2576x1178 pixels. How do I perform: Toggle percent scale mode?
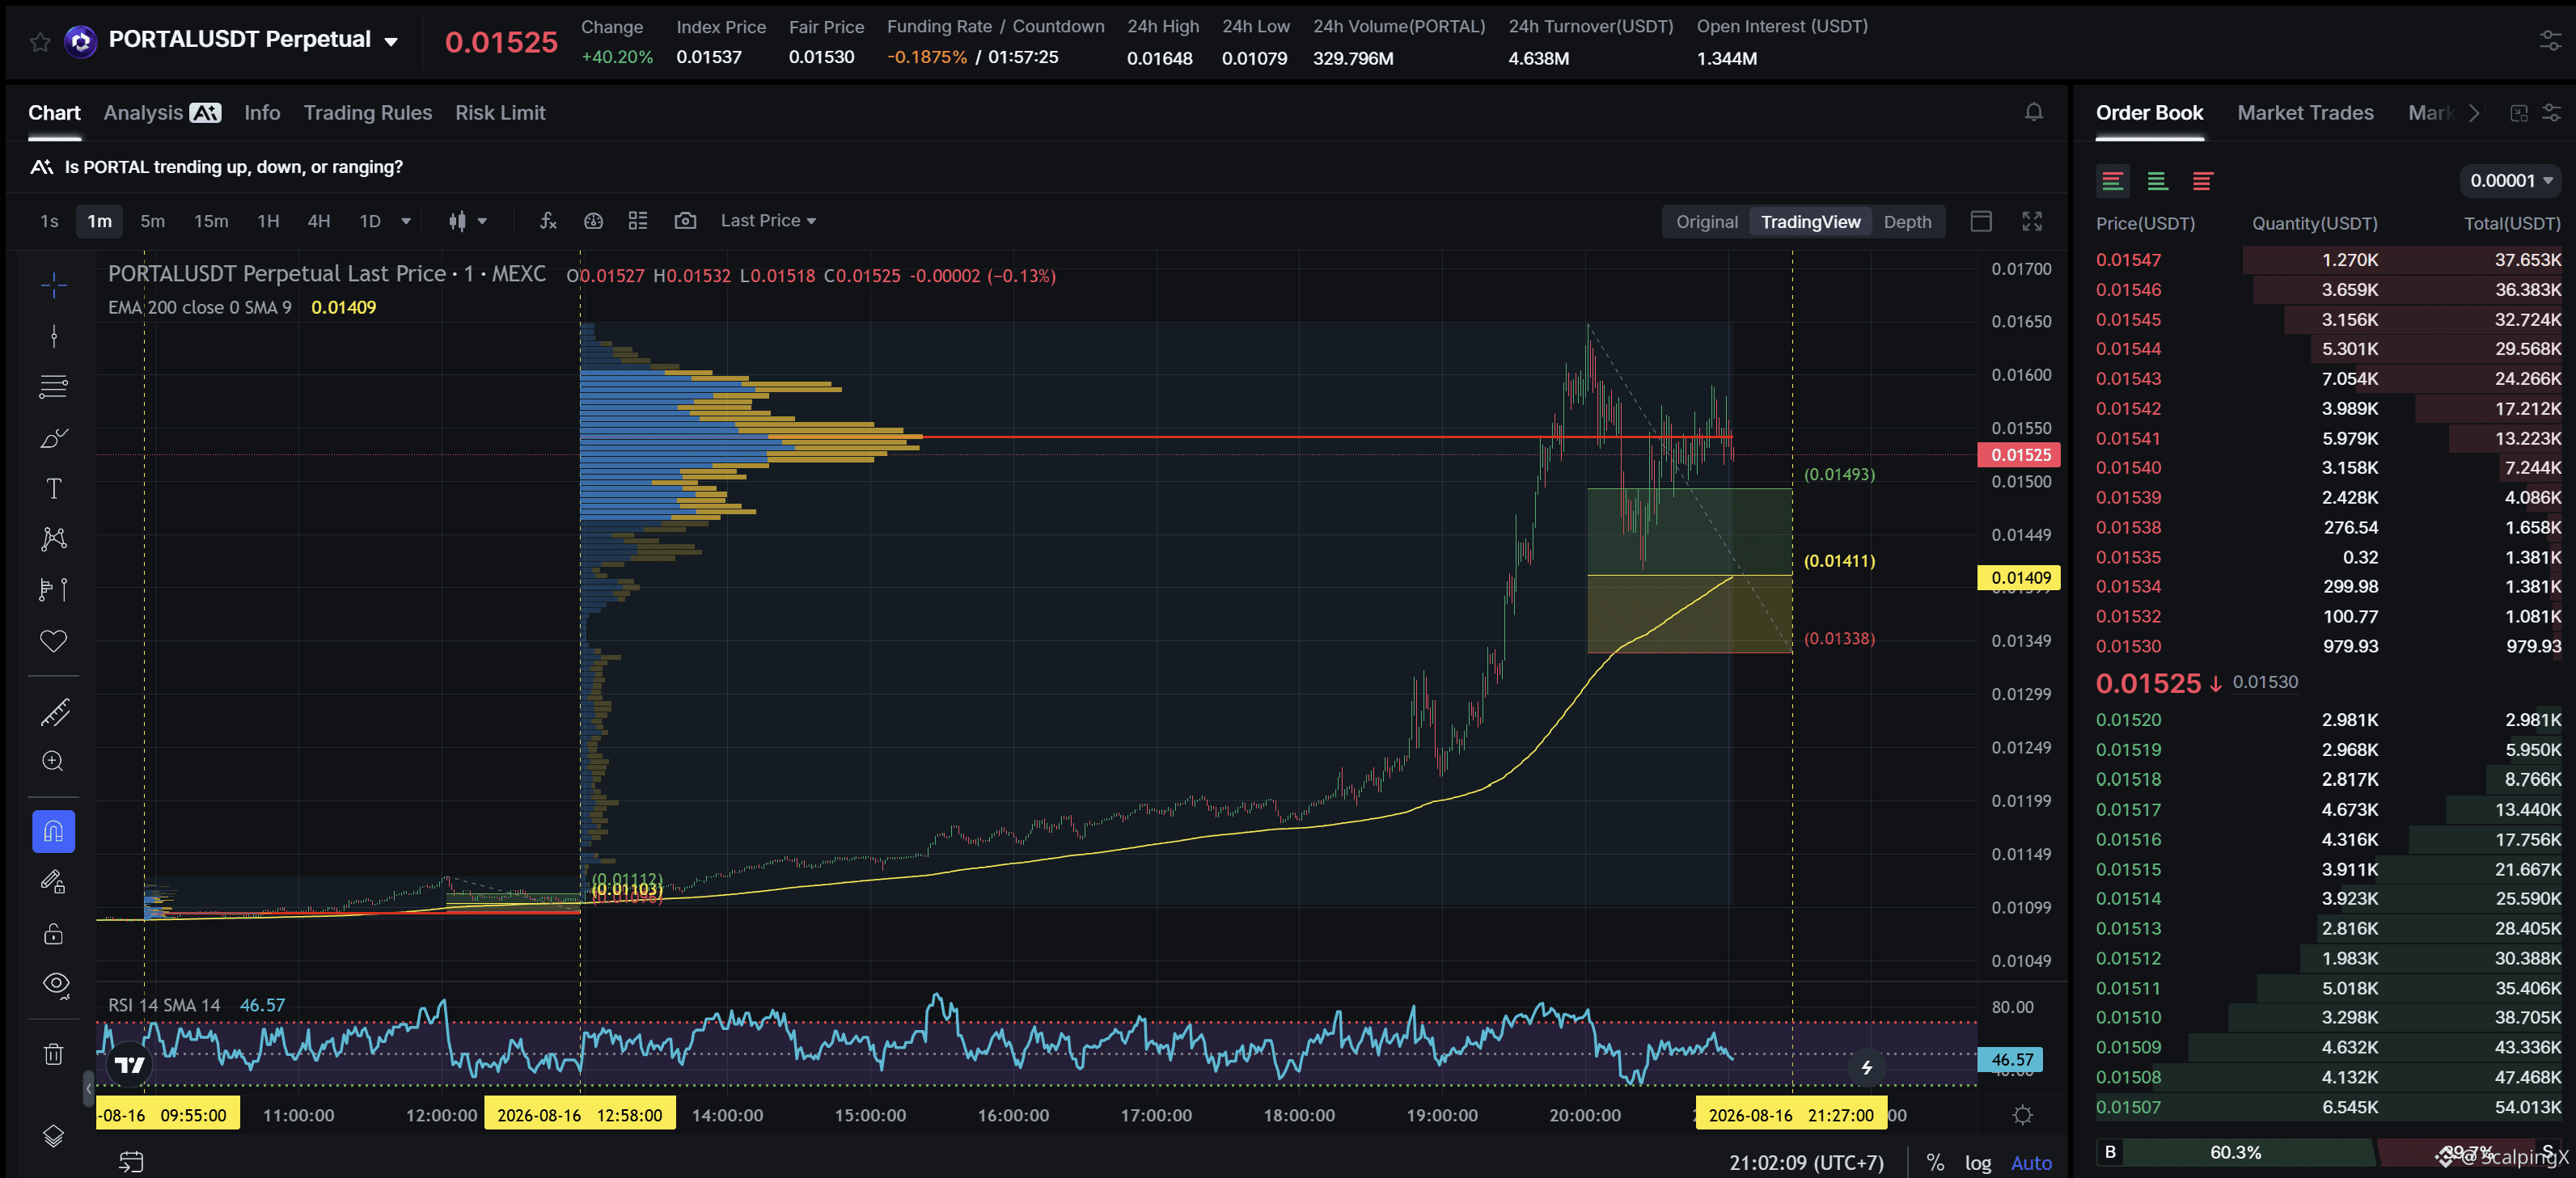[1936, 1162]
